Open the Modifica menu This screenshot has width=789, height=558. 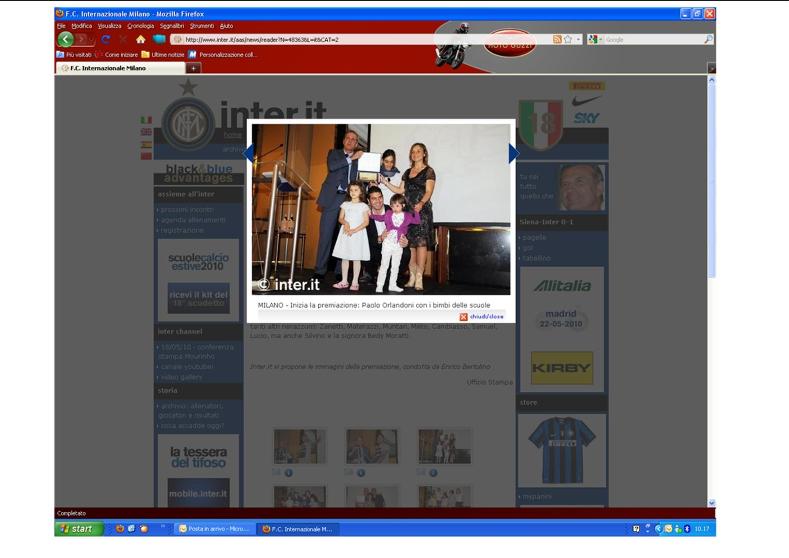(x=82, y=26)
